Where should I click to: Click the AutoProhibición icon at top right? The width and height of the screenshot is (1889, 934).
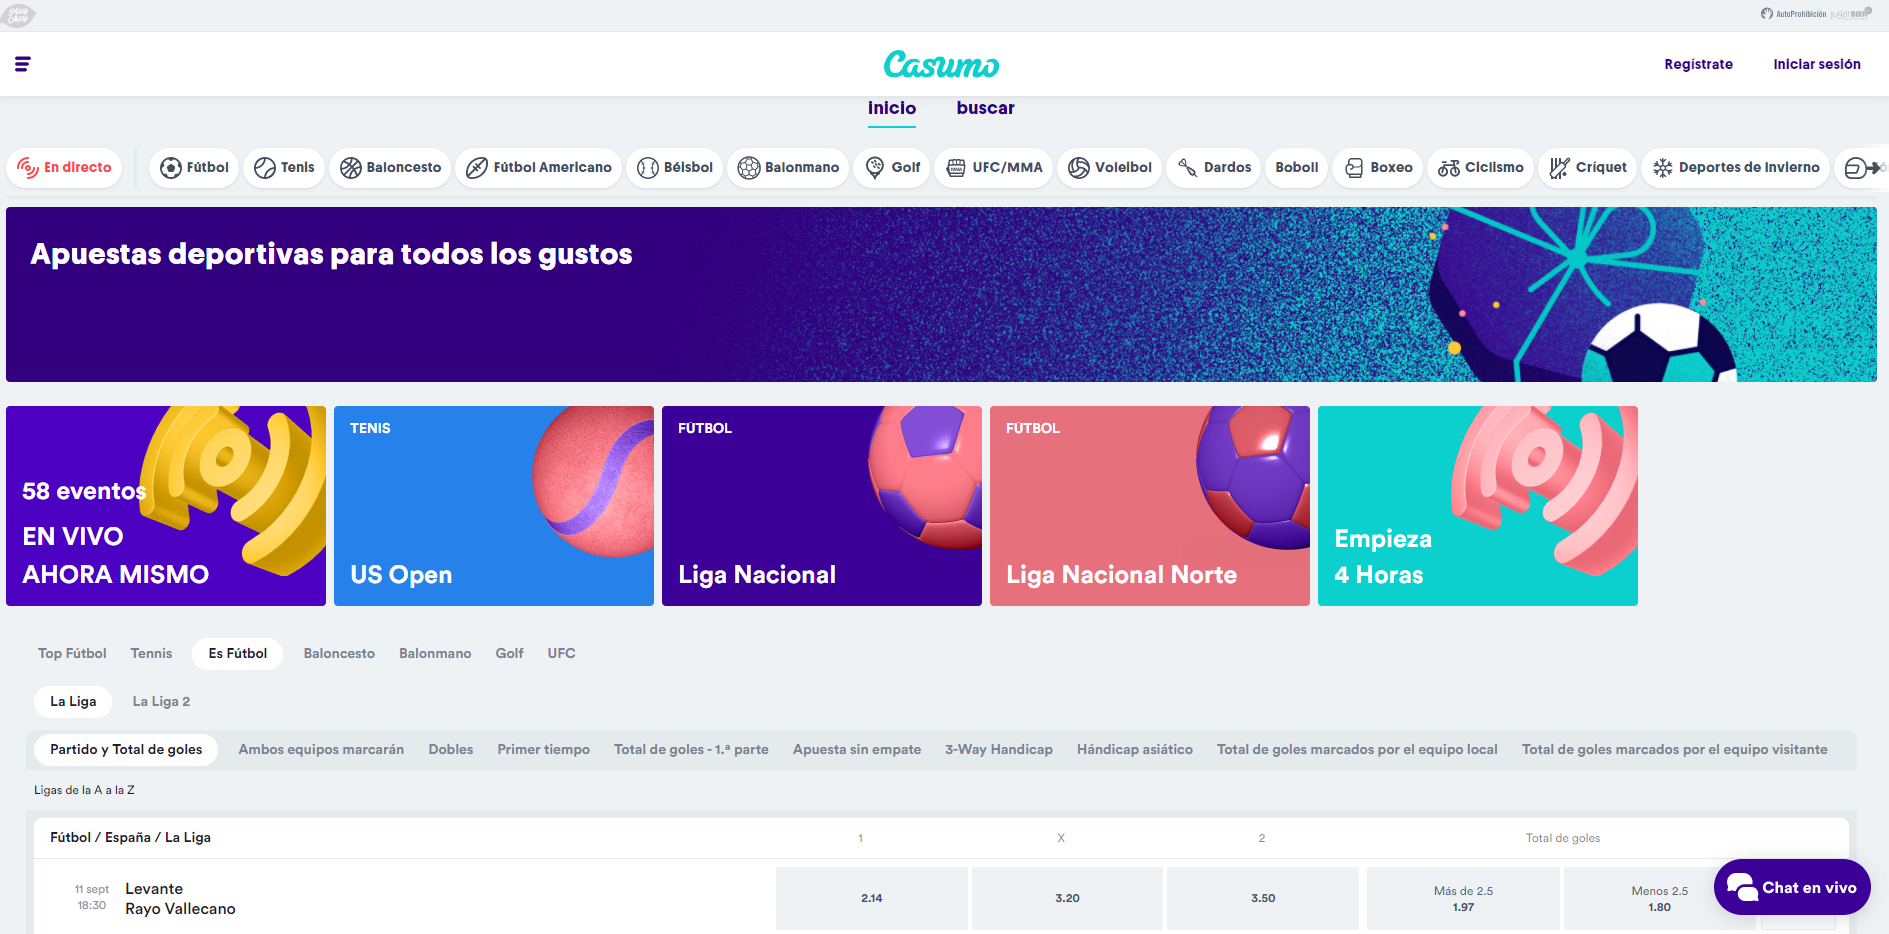click(x=1767, y=14)
